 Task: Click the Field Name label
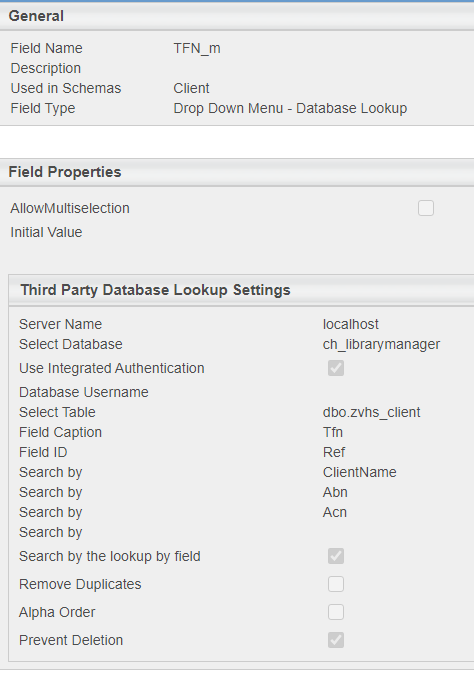[x=47, y=48]
